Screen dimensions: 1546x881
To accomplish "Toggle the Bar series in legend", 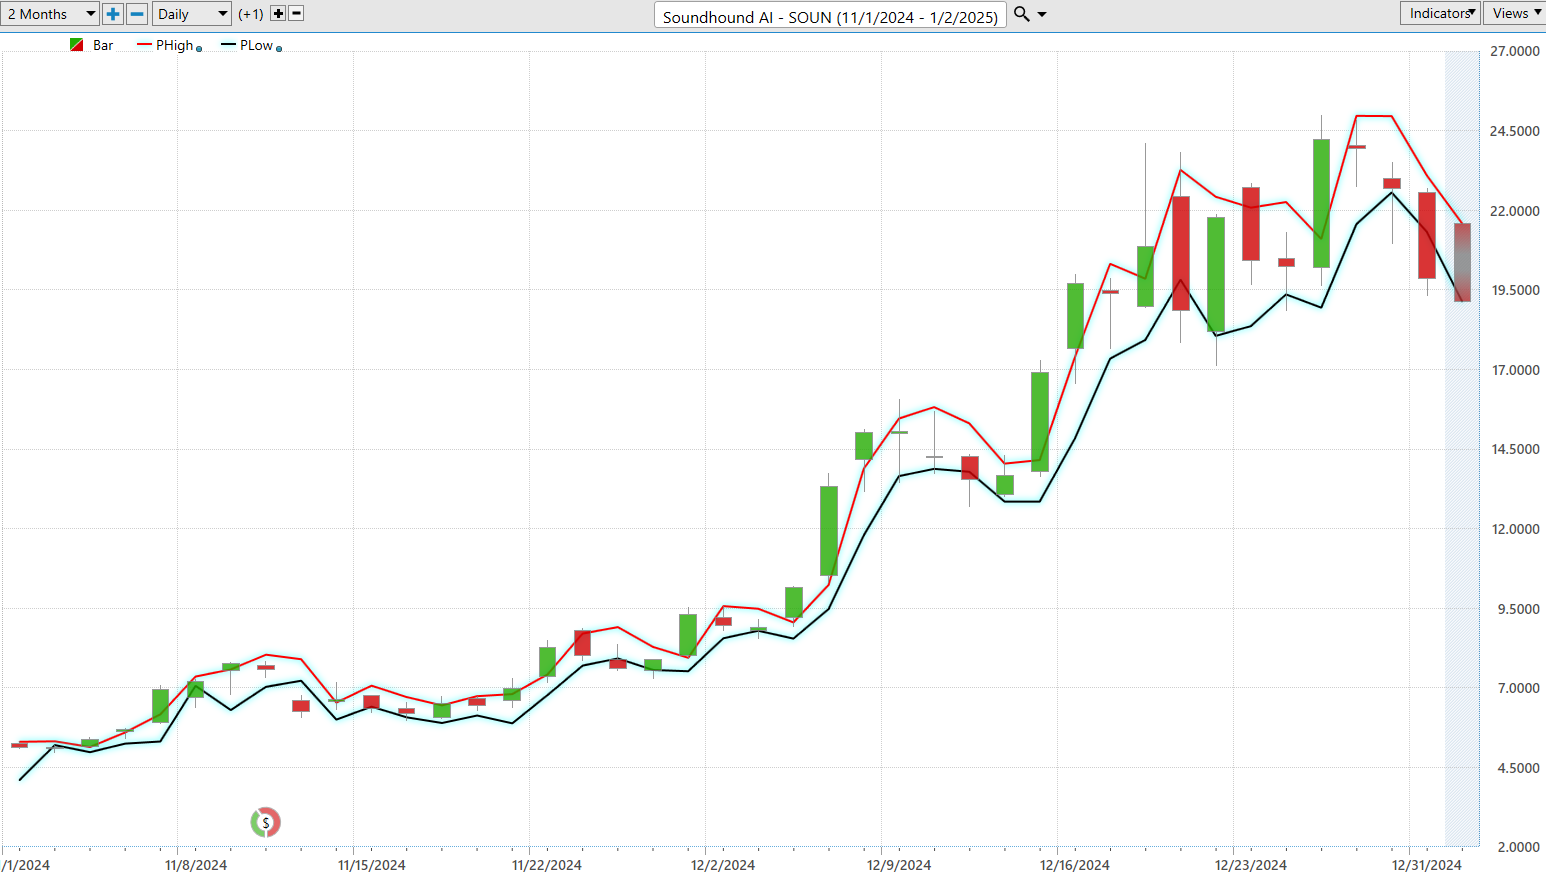I will (103, 45).
